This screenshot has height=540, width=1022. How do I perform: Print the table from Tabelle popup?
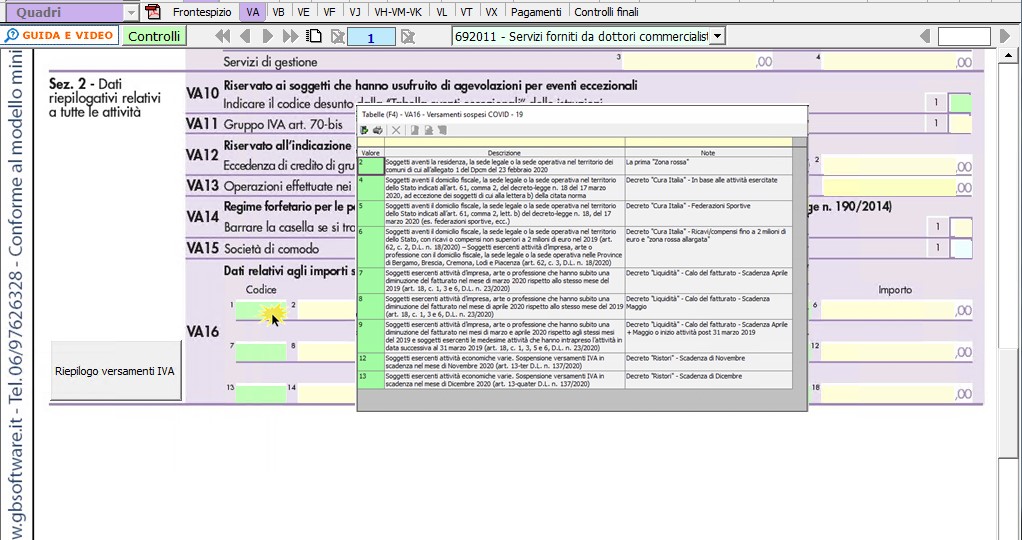pyautogui.click(x=377, y=130)
